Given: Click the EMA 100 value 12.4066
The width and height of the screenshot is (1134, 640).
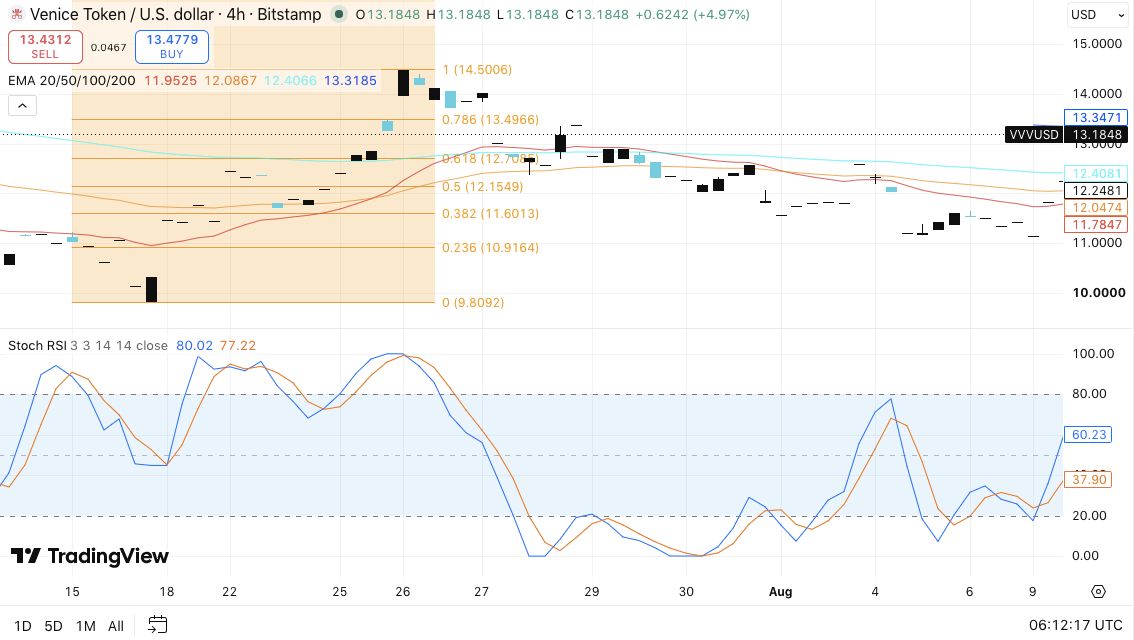Looking at the screenshot, I should tap(290, 80).
